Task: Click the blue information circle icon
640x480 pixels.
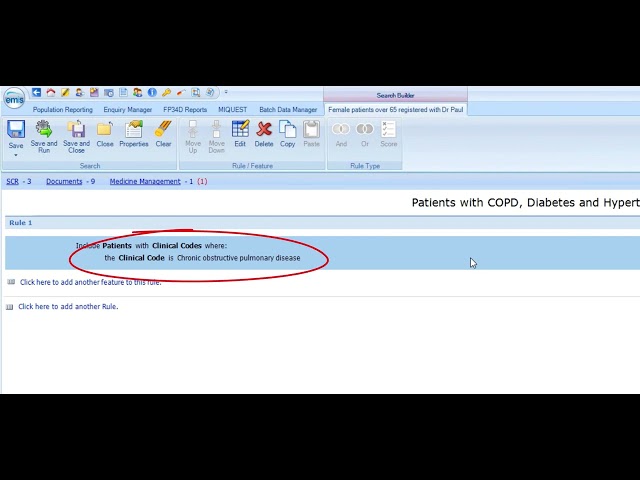Action: 152,93
